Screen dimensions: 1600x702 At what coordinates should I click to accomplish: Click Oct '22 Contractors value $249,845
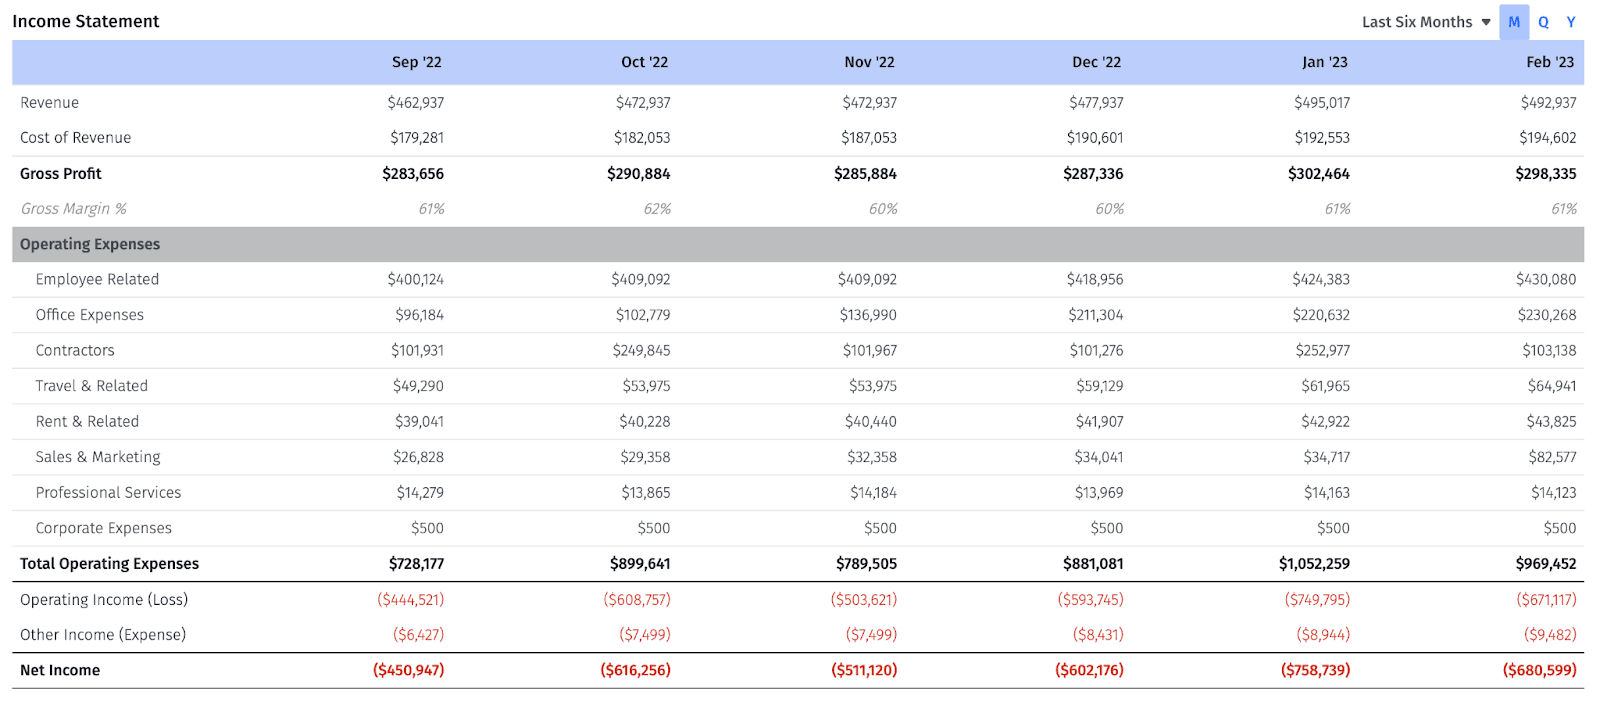pos(641,350)
